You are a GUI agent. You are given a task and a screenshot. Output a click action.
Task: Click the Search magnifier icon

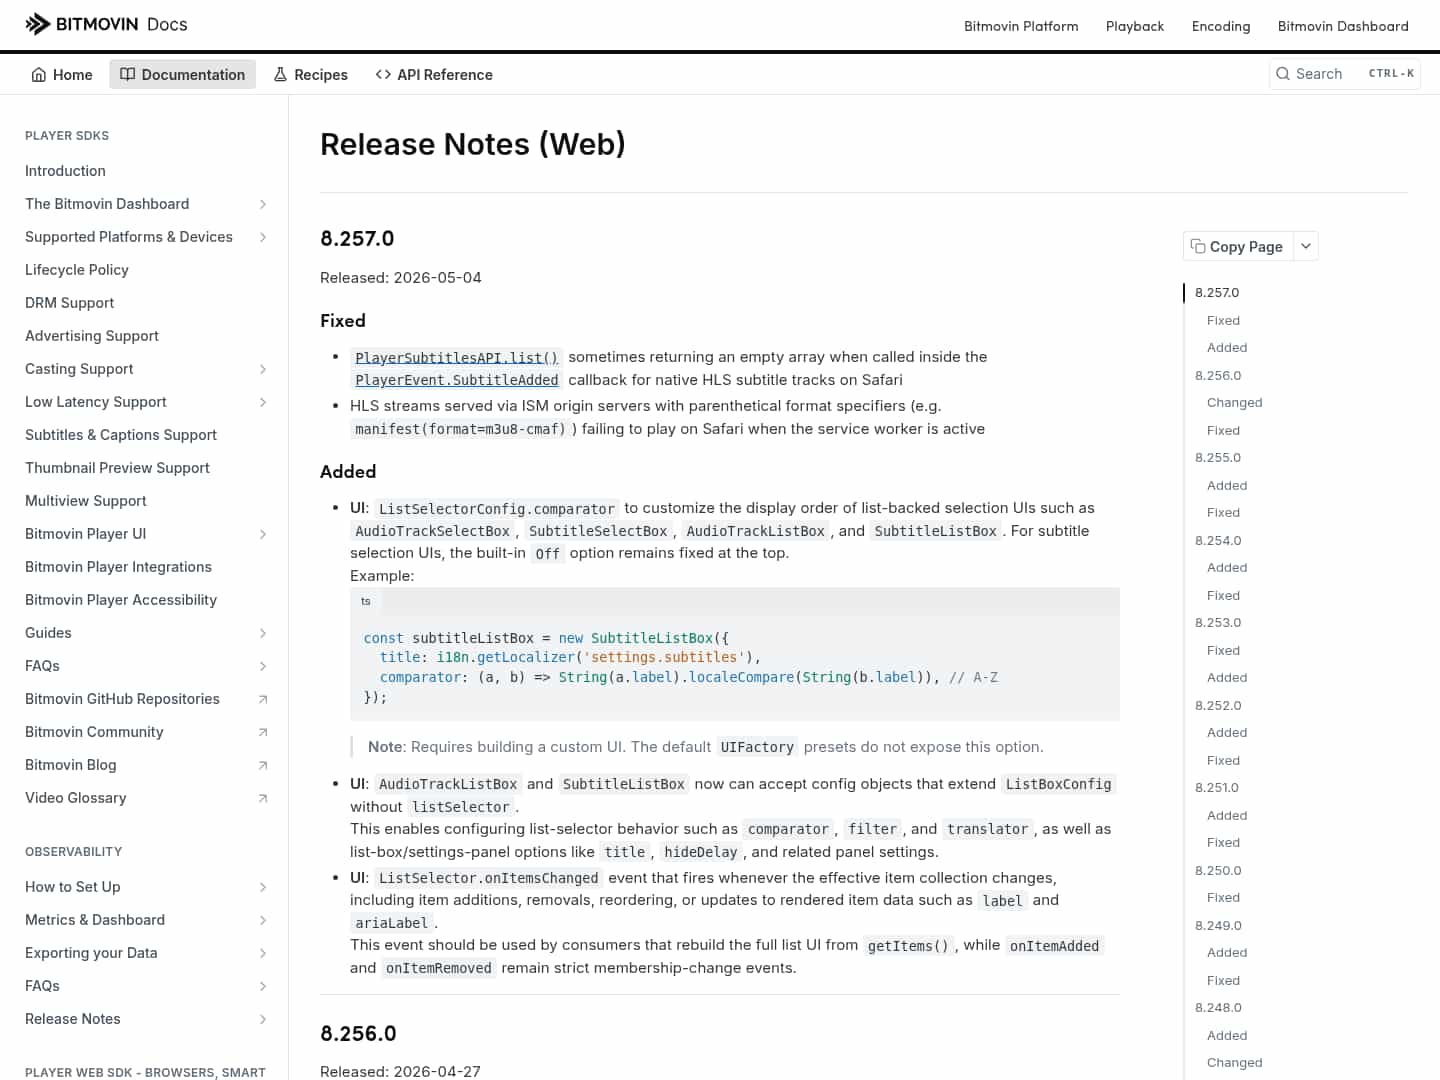[1283, 73]
